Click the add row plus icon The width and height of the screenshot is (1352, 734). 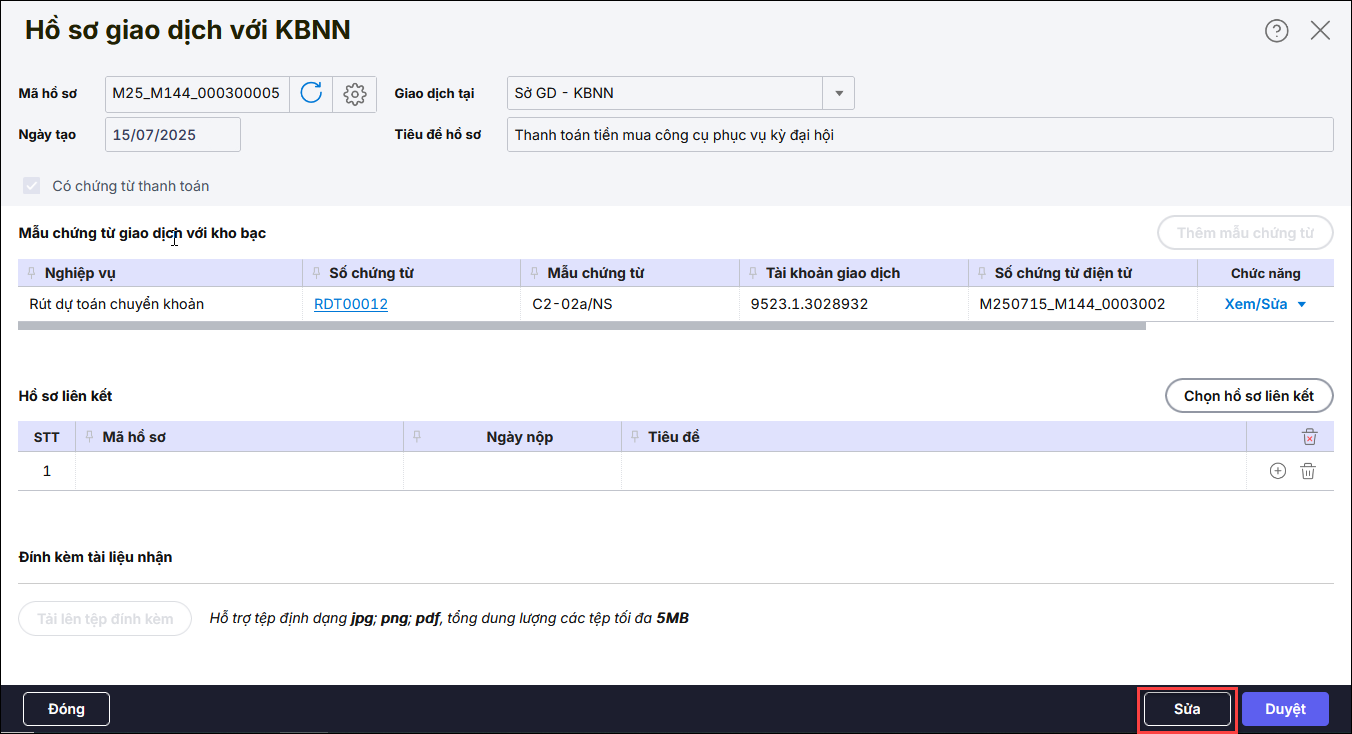1277,471
